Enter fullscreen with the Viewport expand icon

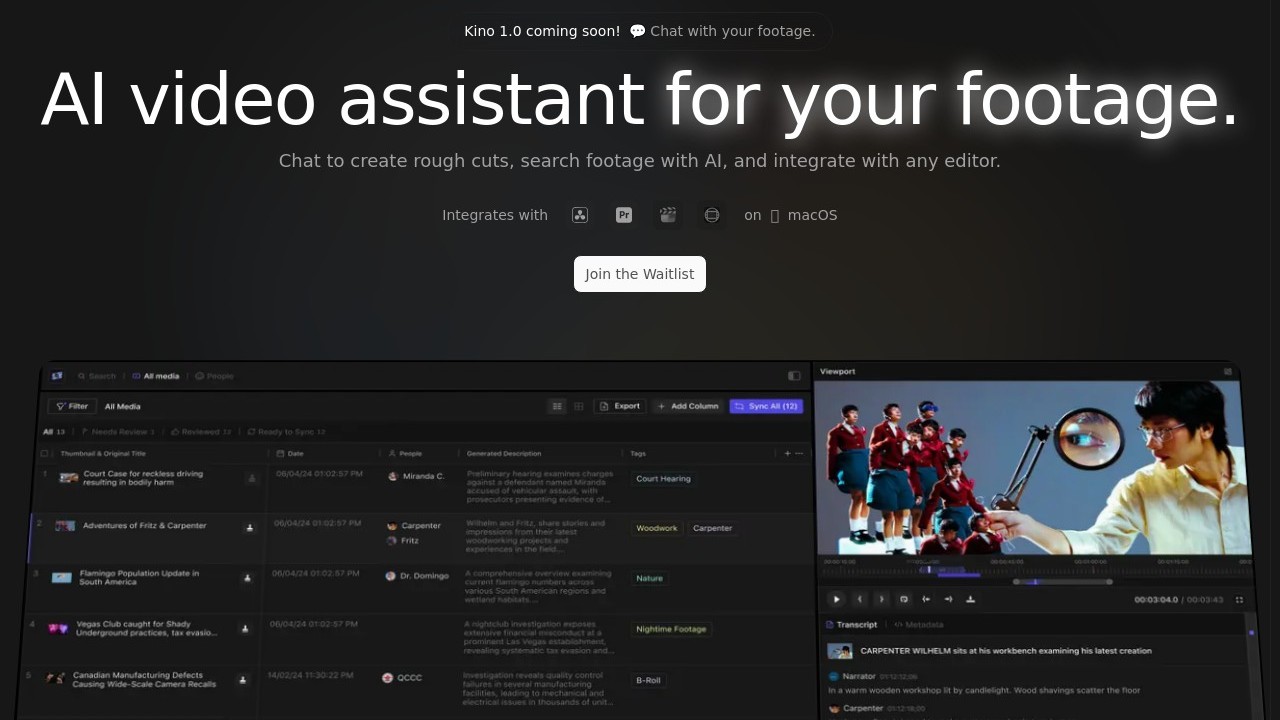[x=1239, y=600]
